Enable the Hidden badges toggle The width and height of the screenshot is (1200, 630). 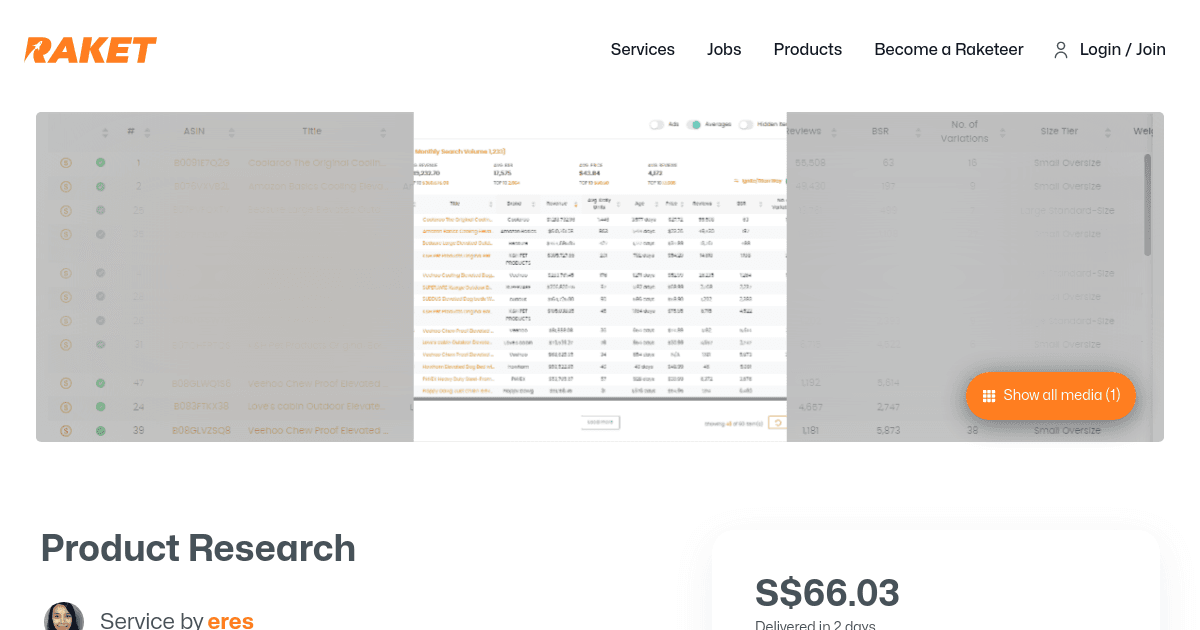[x=746, y=124]
